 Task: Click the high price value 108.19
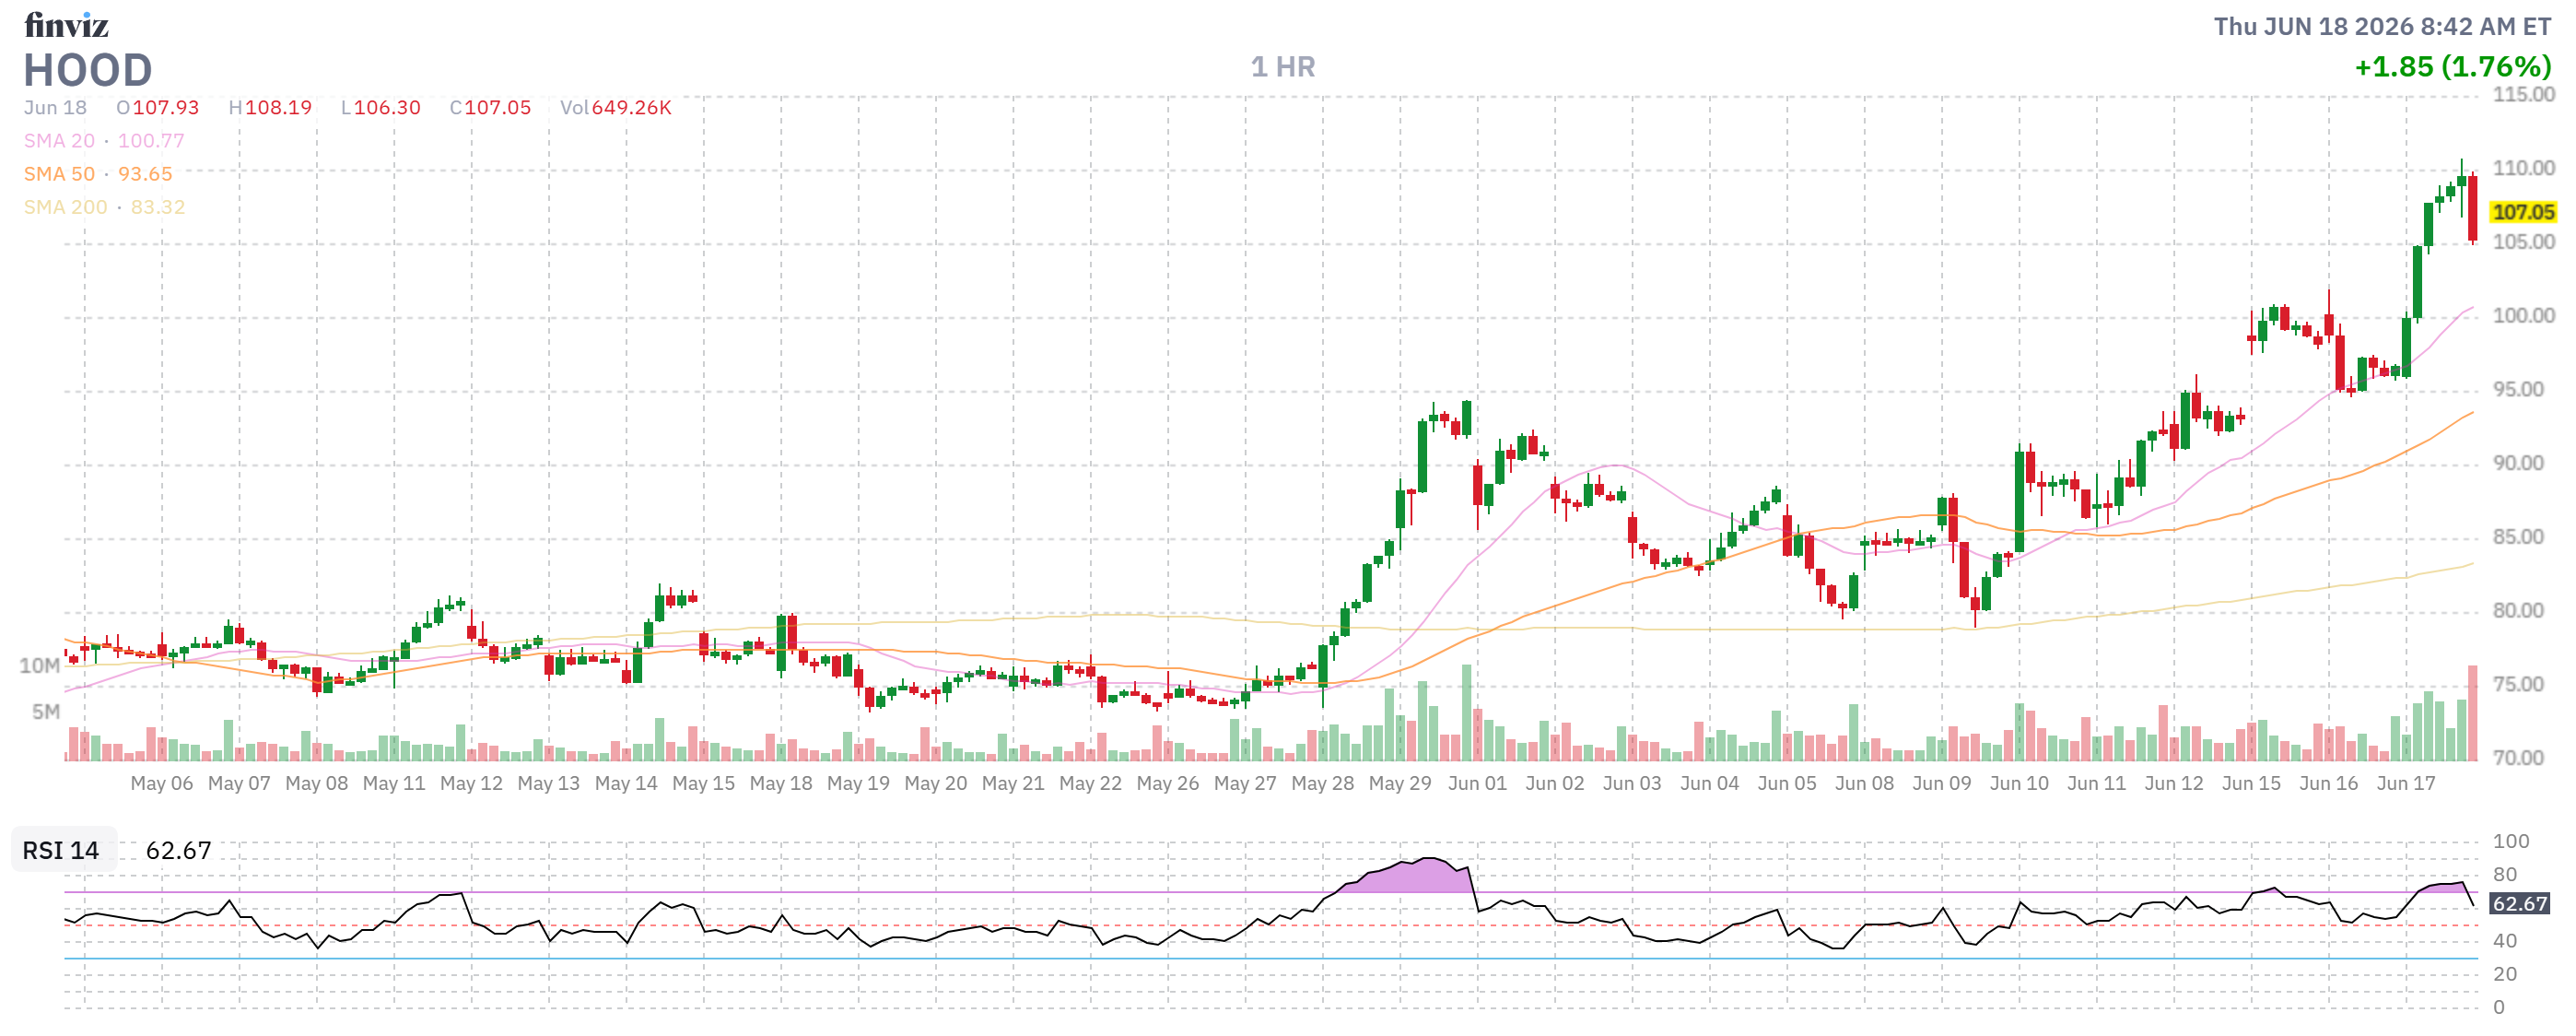pyautogui.click(x=278, y=108)
